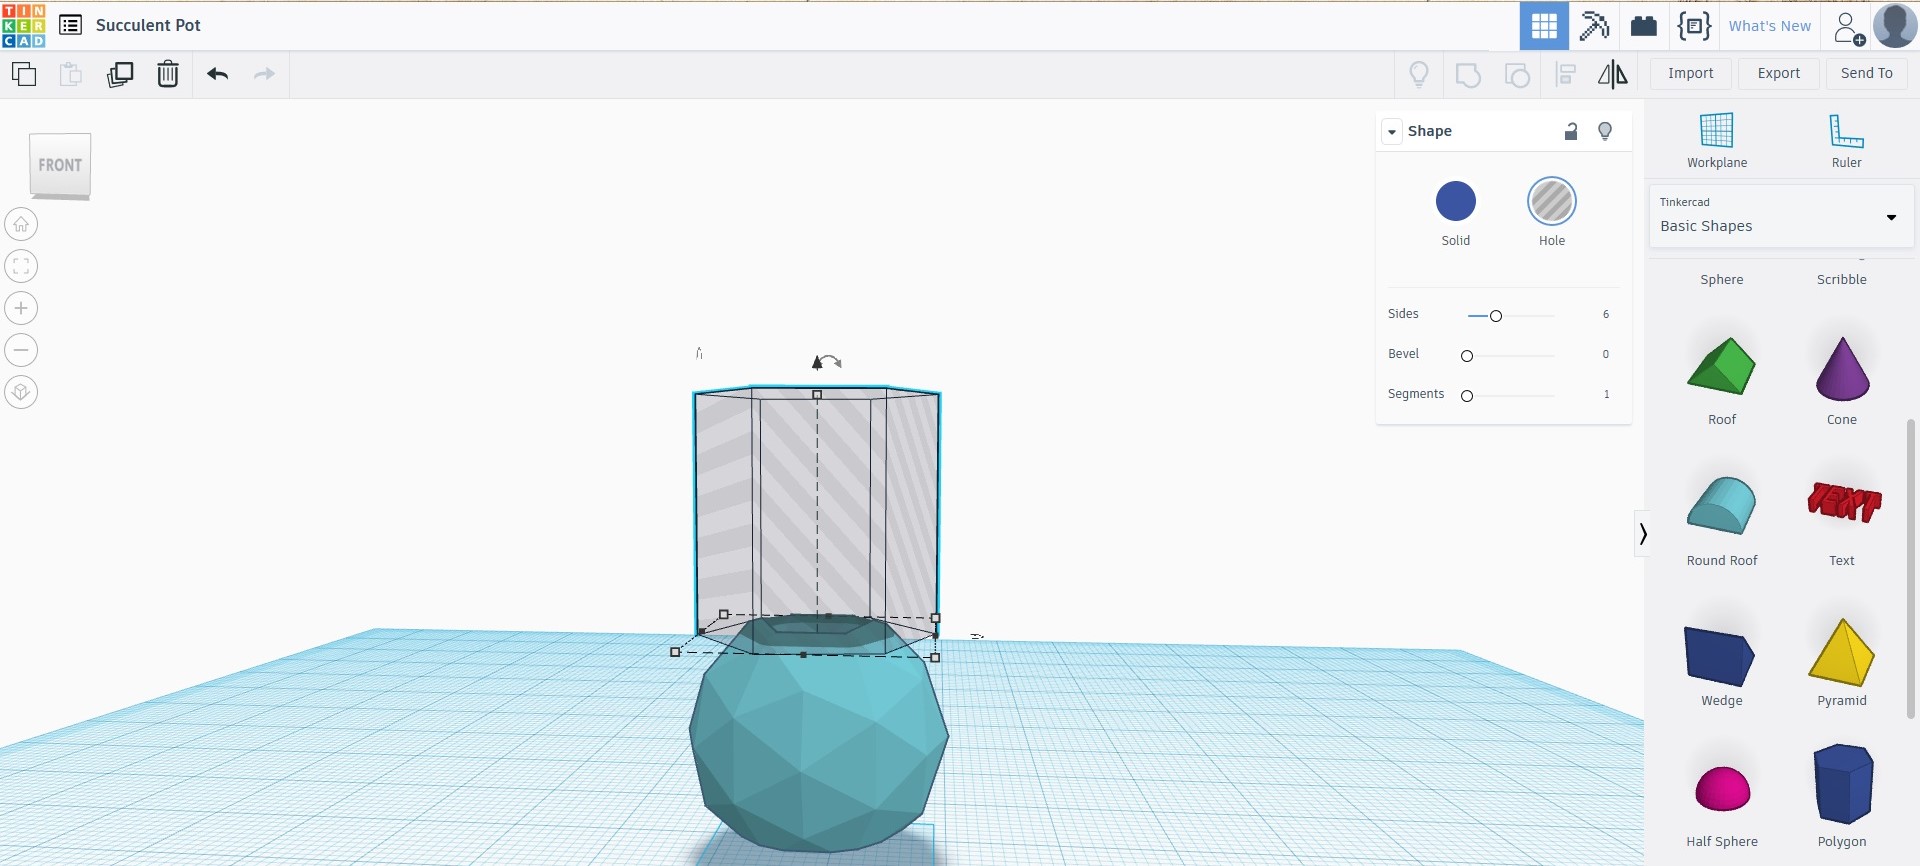Set the shape to Hole
Screen dimensions: 1920x866
pyautogui.click(x=1552, y=201)
